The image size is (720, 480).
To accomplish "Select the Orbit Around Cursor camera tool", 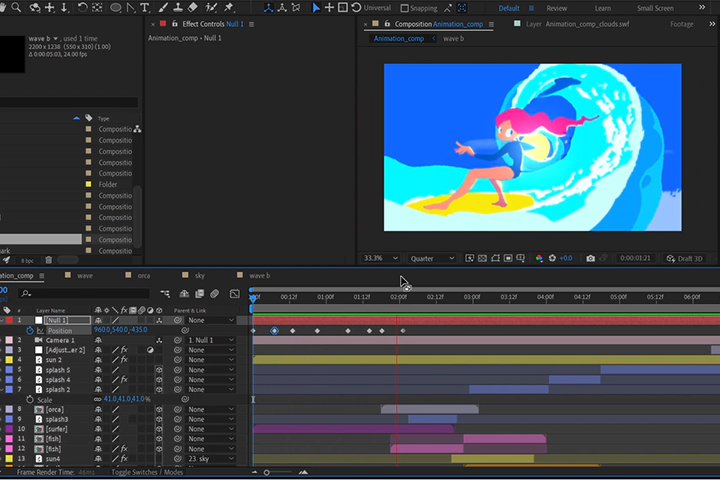I will (34, 7).
